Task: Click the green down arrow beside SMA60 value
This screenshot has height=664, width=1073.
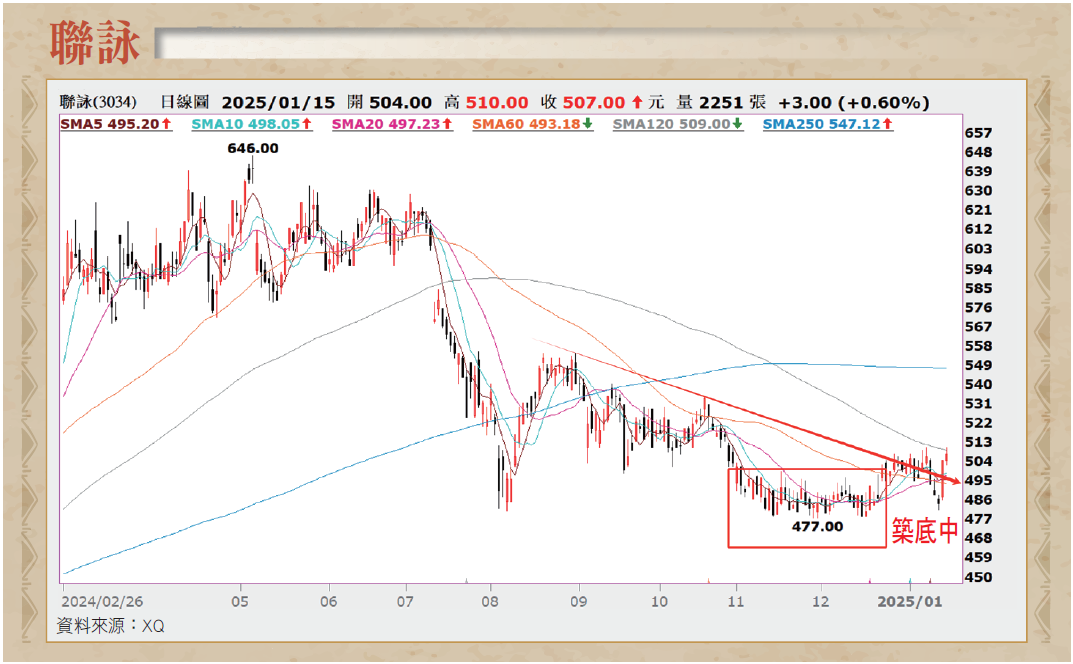Action: pyautogui.click(x=587, y=124)
